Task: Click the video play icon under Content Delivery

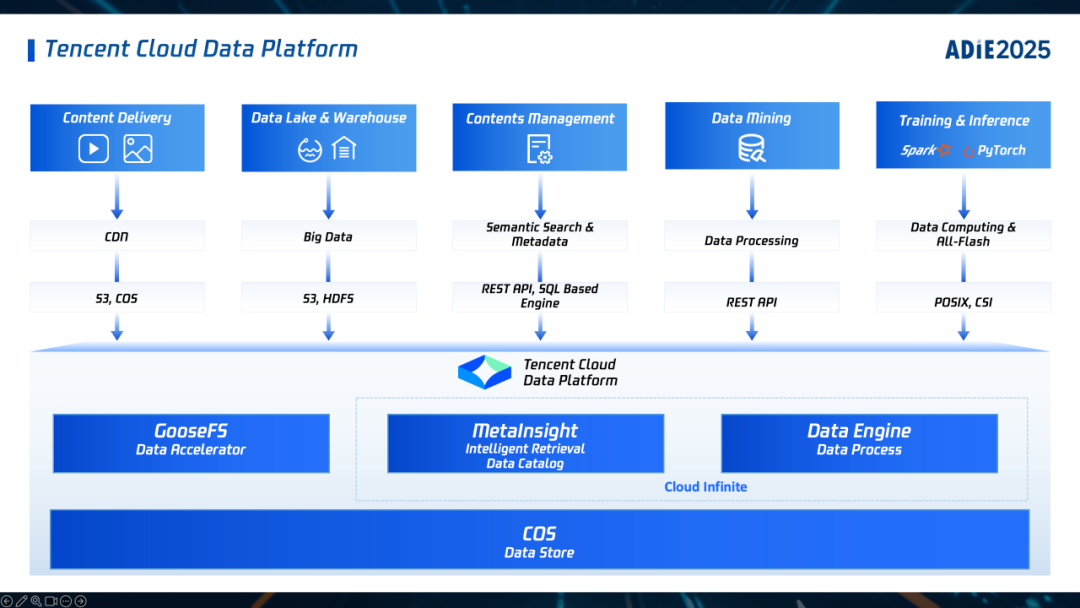Action: 93,149
